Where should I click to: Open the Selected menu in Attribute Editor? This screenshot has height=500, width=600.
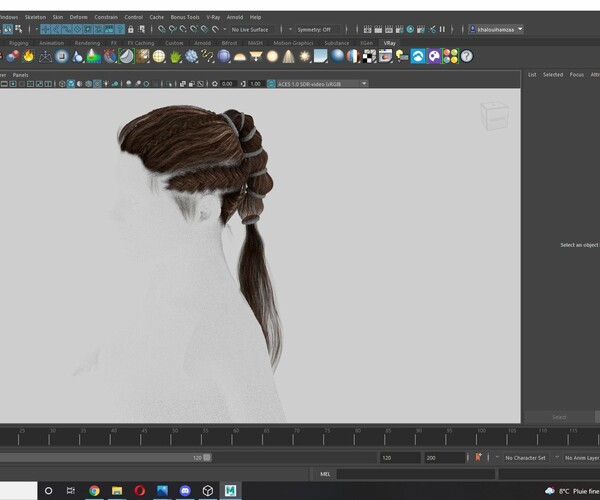[x=553, y=75]
